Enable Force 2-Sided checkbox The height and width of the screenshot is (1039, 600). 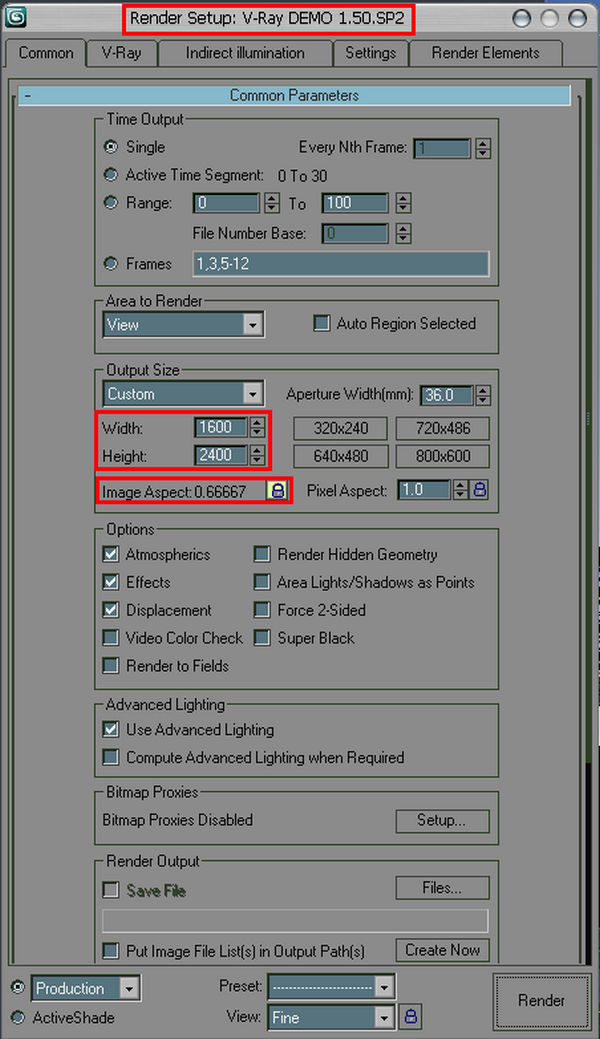click(263, 610)
